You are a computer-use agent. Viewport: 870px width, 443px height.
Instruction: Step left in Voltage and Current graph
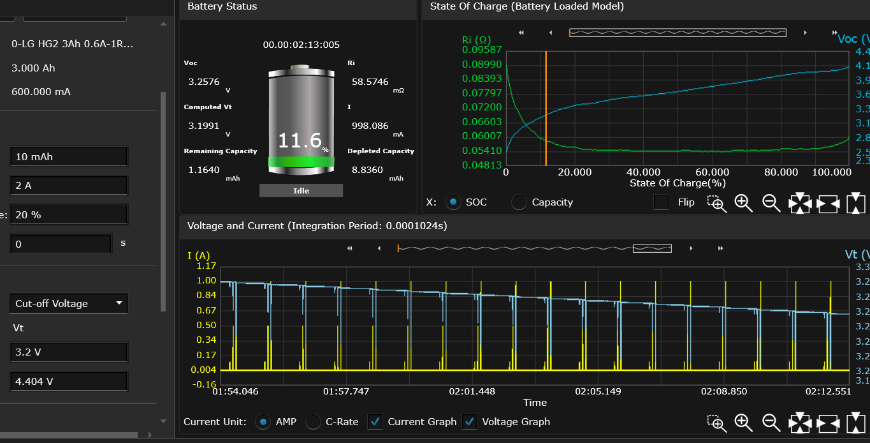(x=379, y=248)
